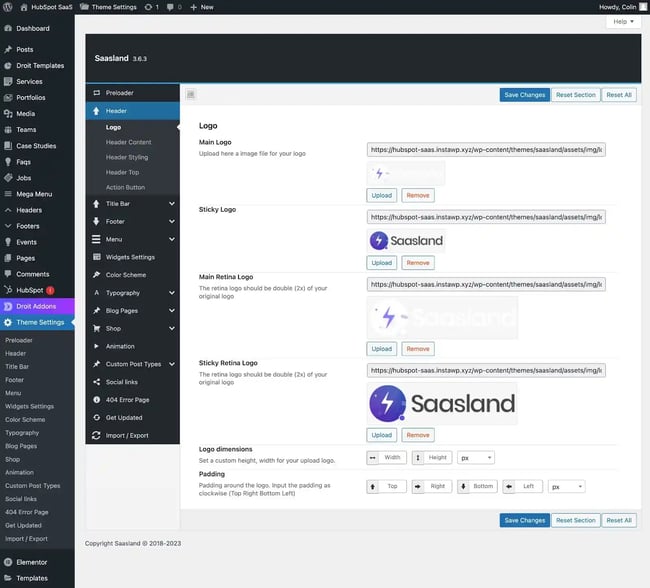Screen dimensions: 650x588
Task: Add new content via + New
Action: click(x=201, y=7)
